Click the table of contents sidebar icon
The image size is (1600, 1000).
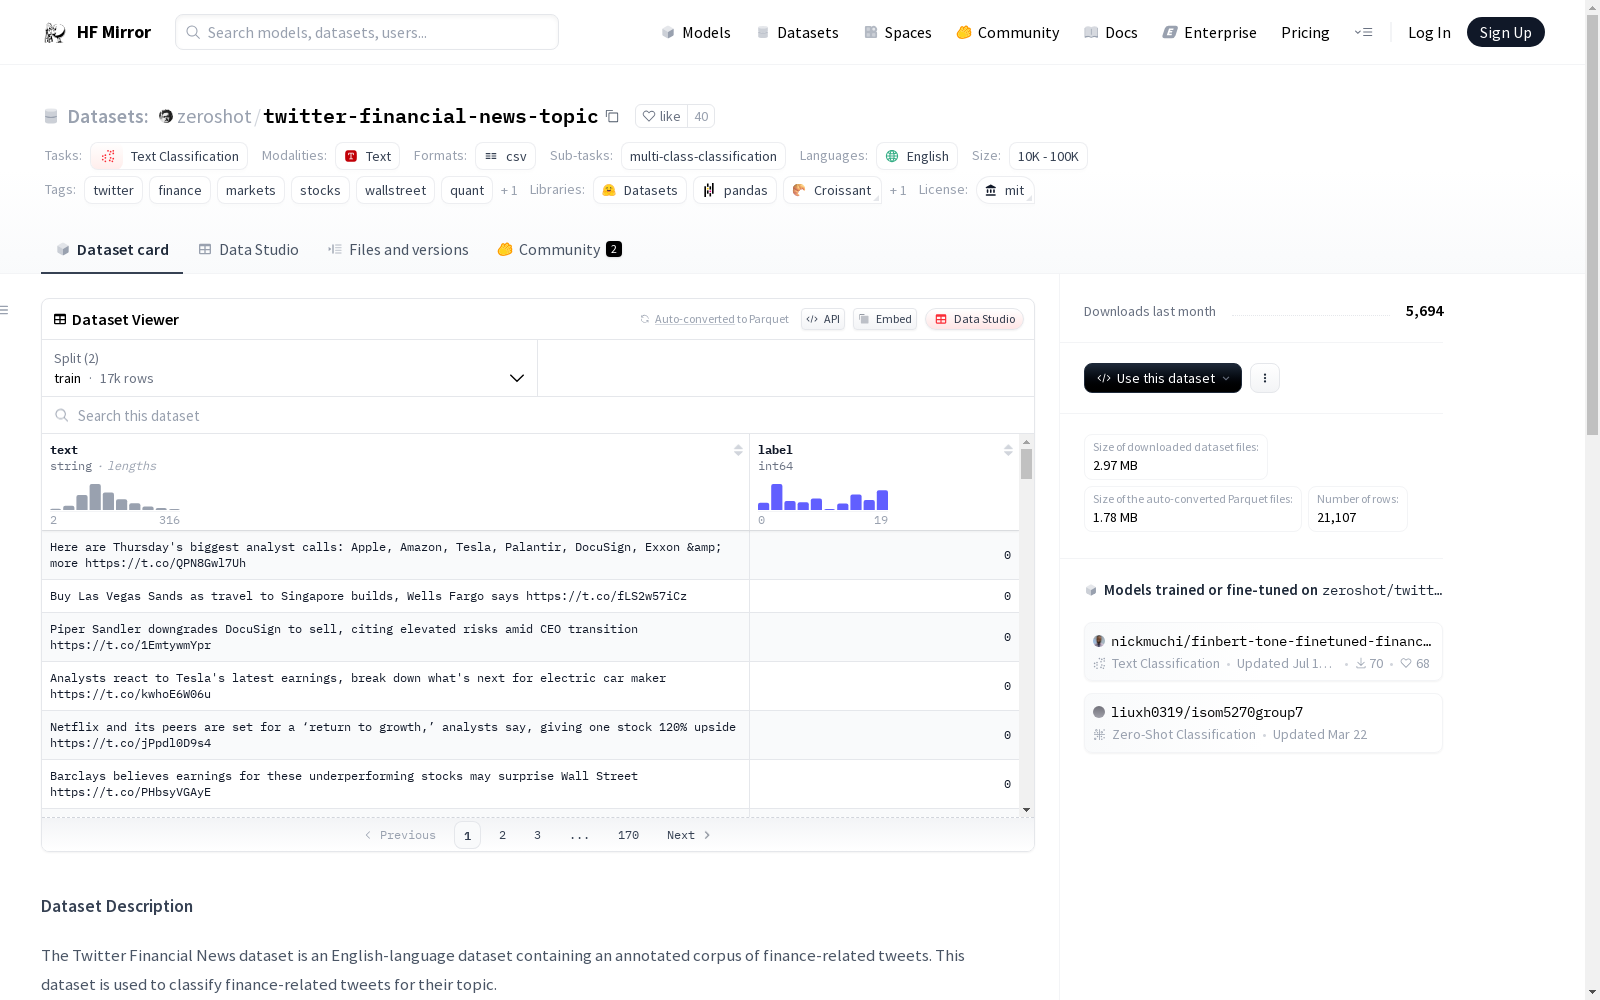point(5,310)
